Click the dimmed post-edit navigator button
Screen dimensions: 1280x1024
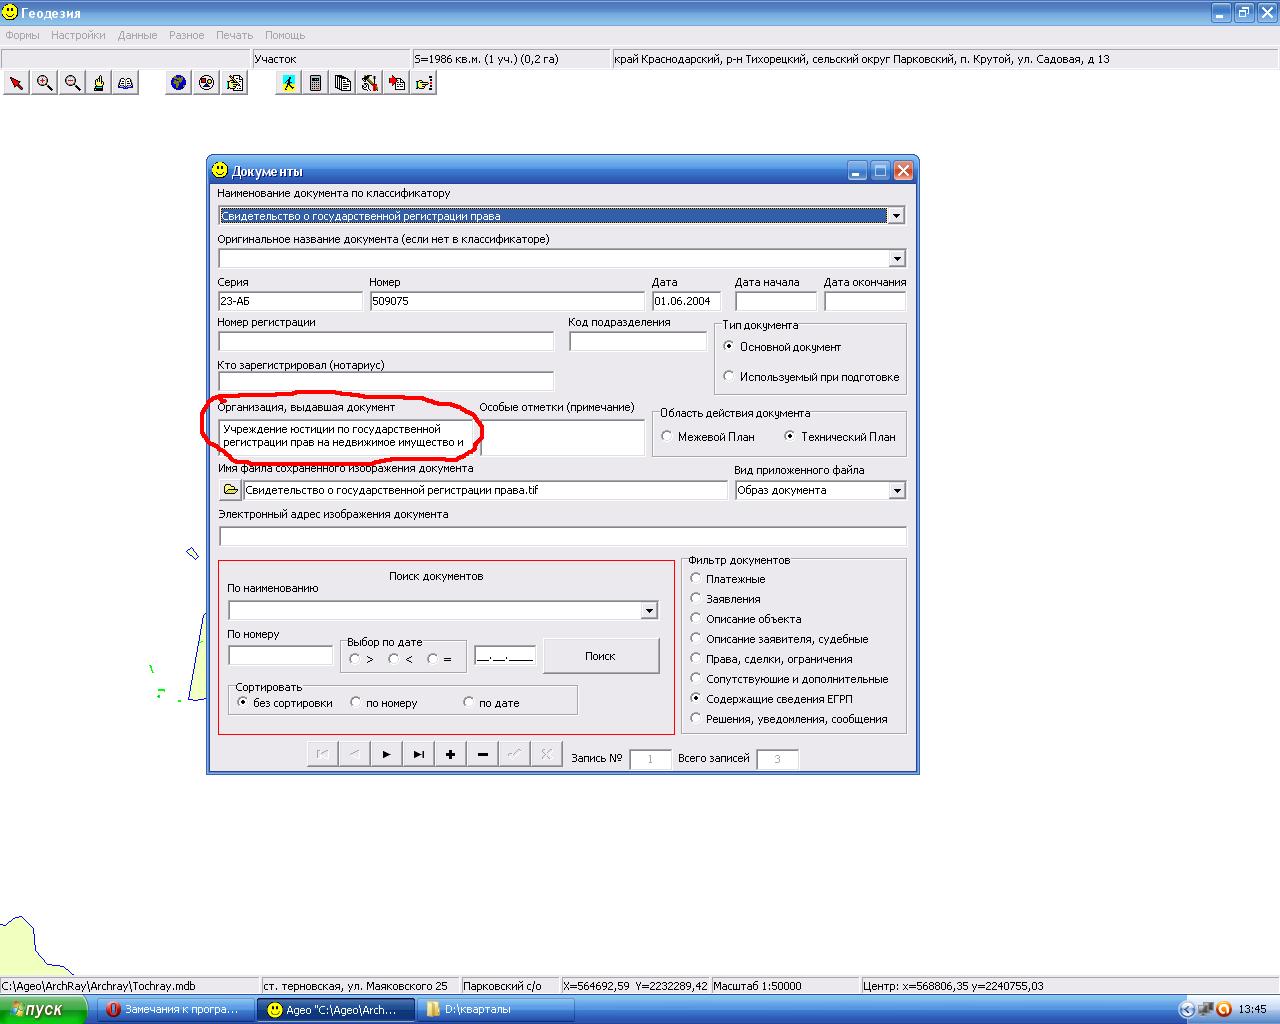coord(514,754)
